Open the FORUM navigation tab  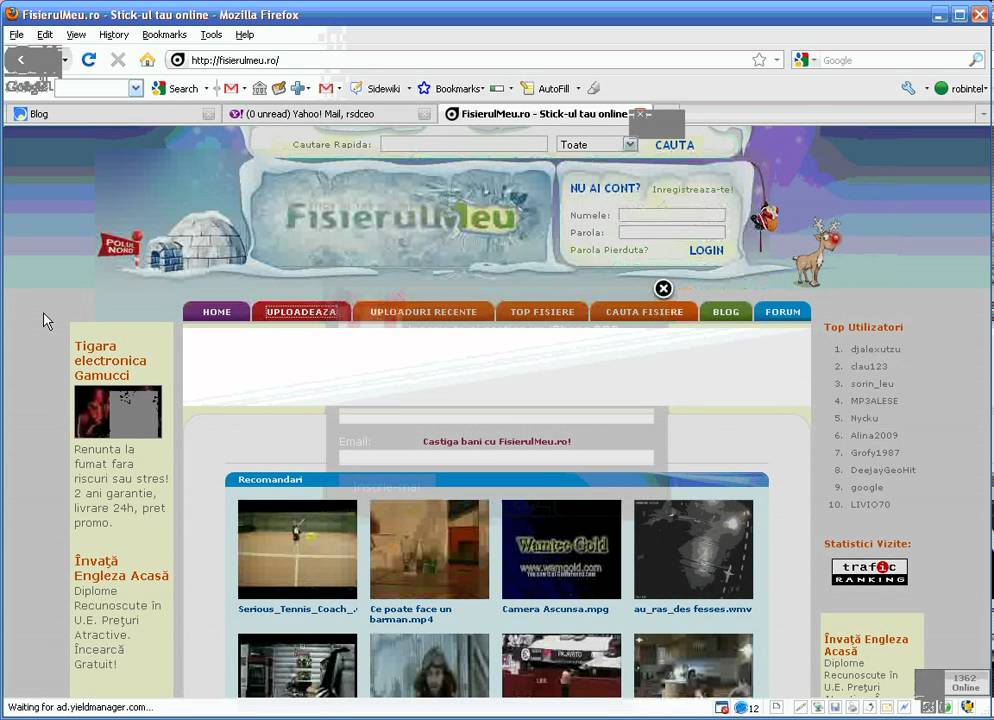point(783,312)
